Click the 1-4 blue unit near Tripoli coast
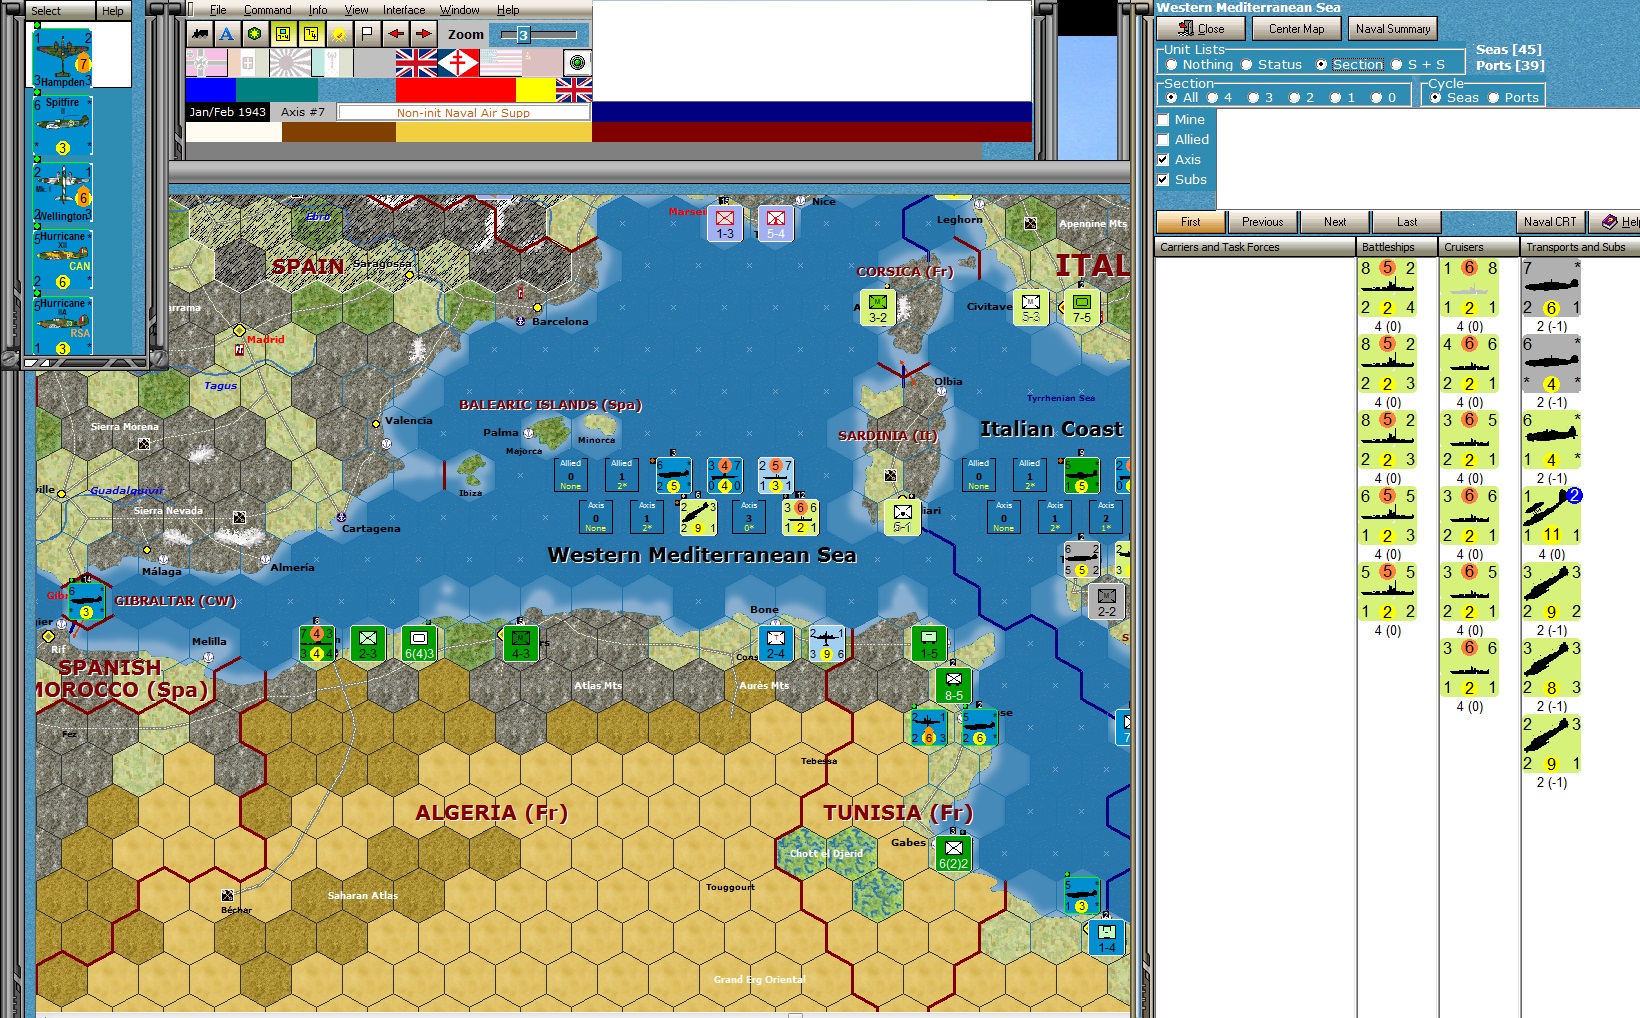Viewport: 1640px width, 1018px height. tap(1107, 938)
